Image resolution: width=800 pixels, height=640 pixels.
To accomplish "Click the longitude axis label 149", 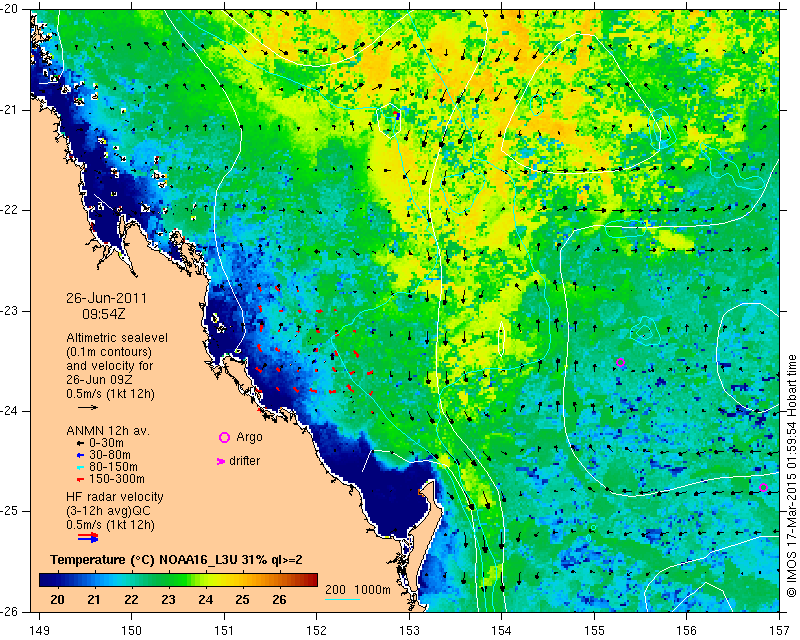I will (39, 631).
